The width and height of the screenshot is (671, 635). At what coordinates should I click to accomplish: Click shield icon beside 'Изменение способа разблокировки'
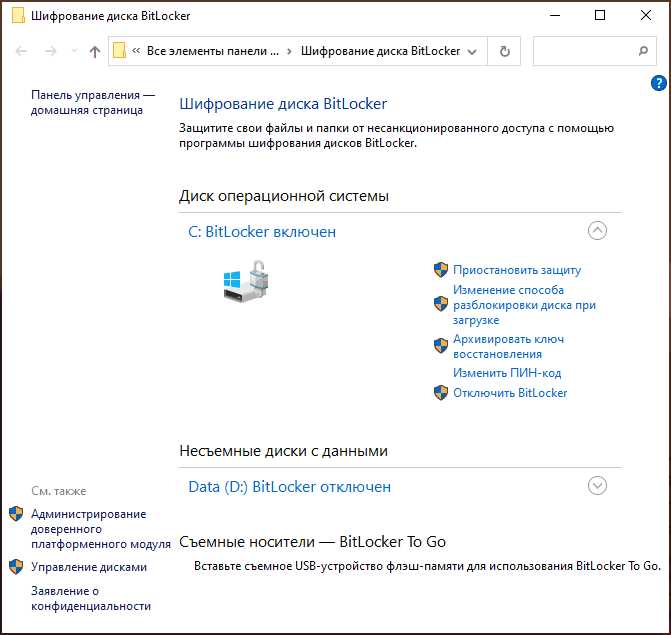(x=441, y=304)
